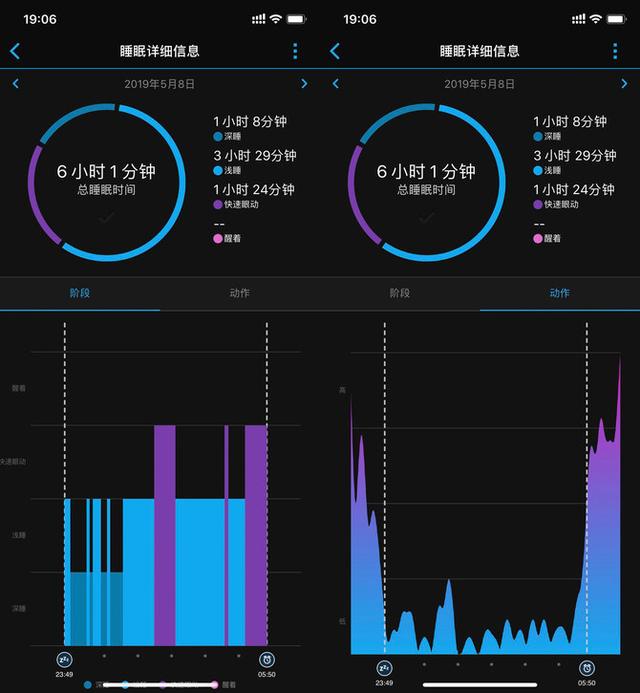This screenshot has width=640, height=693.
Task: Tap the zzz bedtime icon under the movement chart
Action: 384,667
